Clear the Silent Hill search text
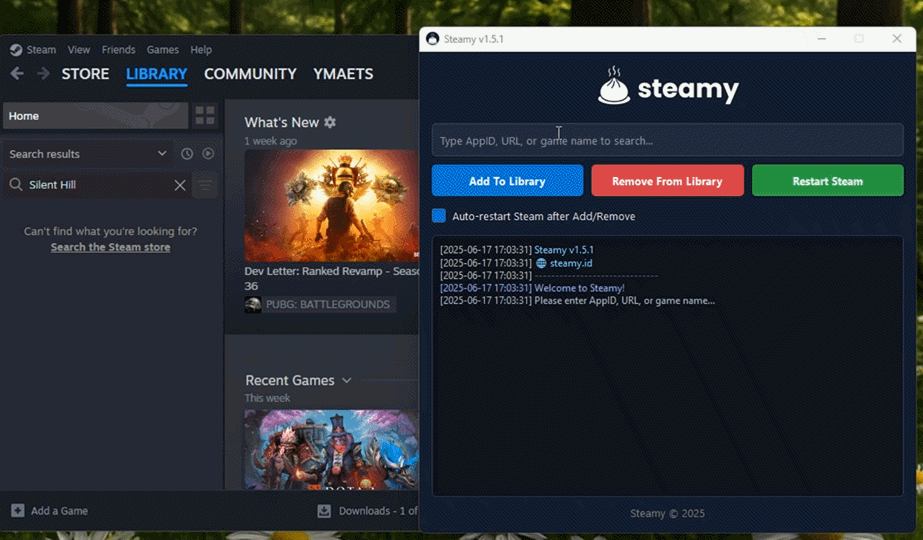This screenshot has height=540, width=923. pyautogui.click(x=180, y=185)
